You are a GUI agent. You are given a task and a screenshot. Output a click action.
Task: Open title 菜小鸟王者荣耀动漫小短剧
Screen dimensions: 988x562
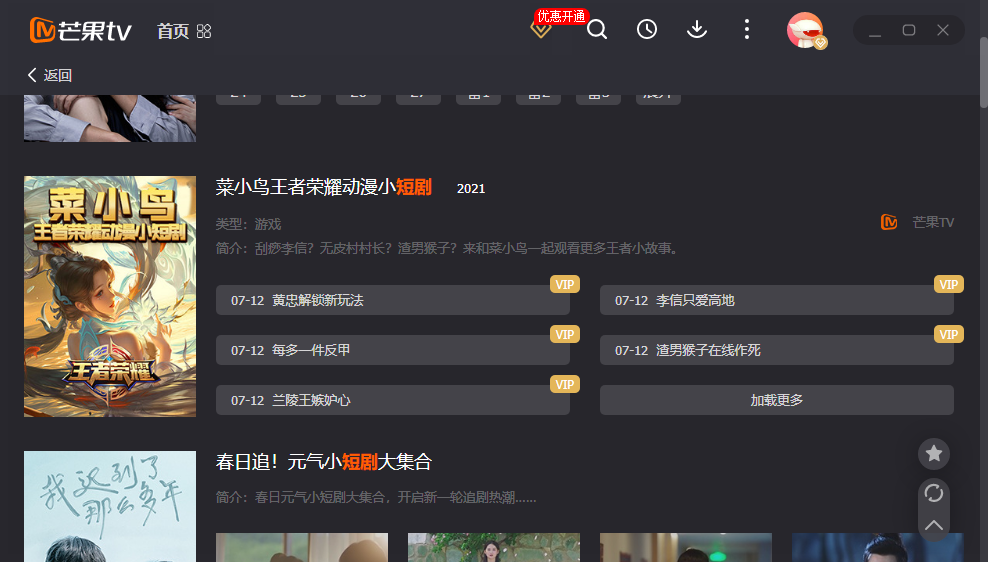point(323,187)
